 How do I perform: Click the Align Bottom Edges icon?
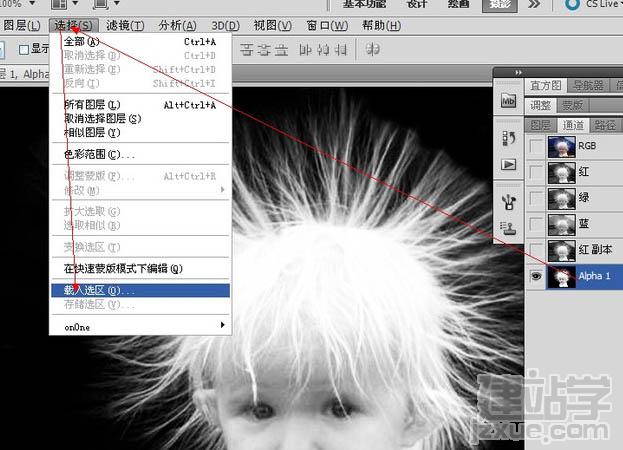282,50
